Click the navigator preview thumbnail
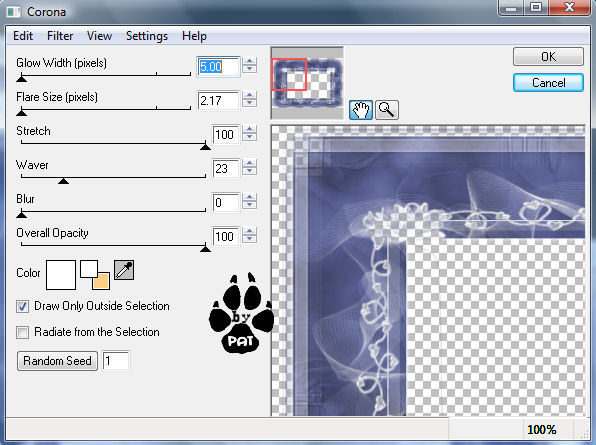The image size is (596, 445). click(x=307, y=83)
